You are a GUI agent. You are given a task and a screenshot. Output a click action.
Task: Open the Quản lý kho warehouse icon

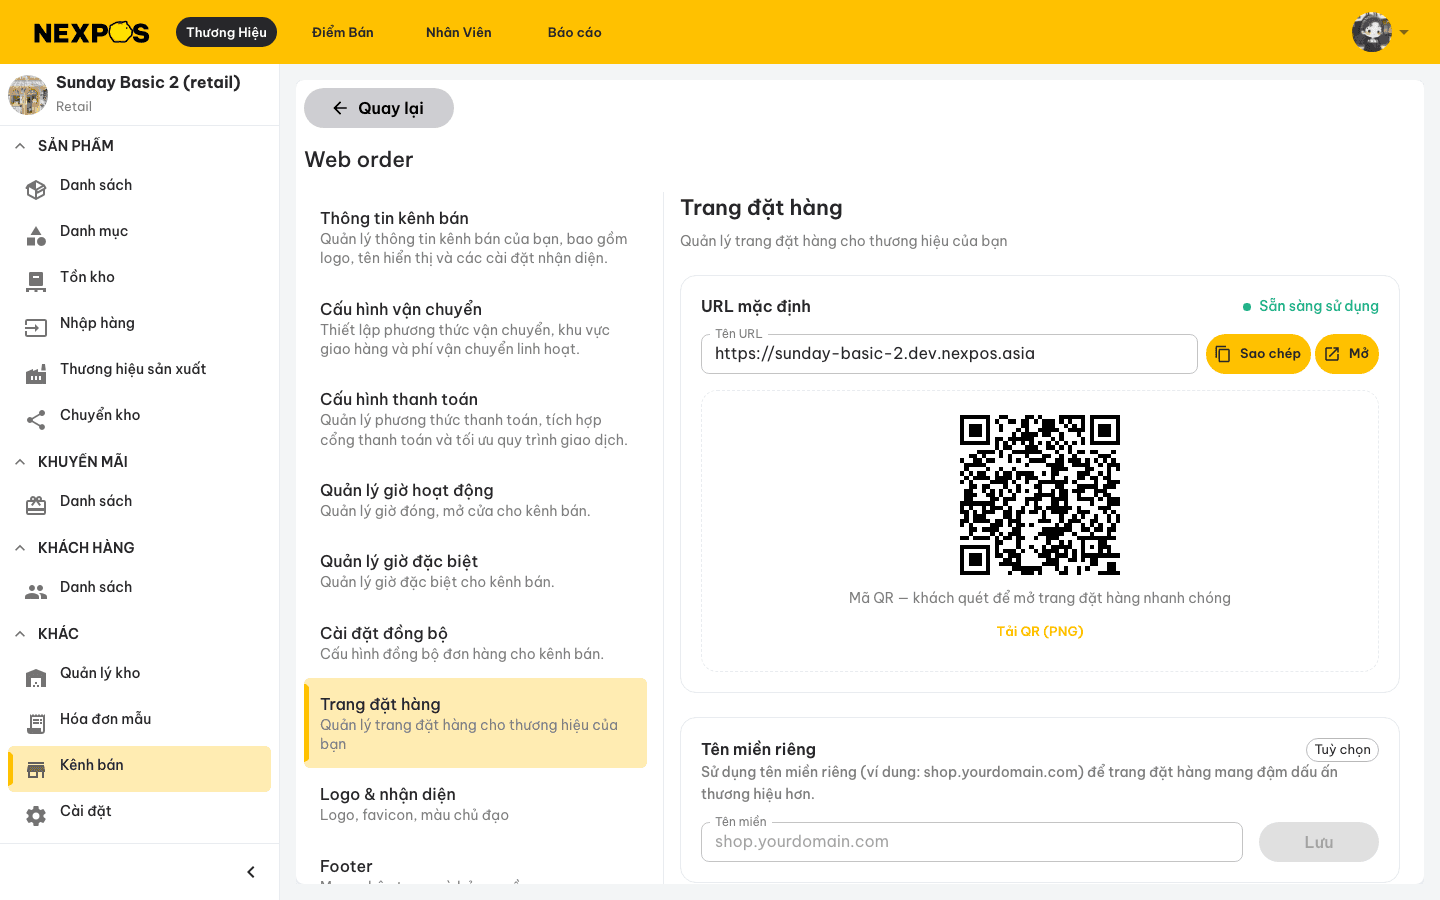point(36,678)
